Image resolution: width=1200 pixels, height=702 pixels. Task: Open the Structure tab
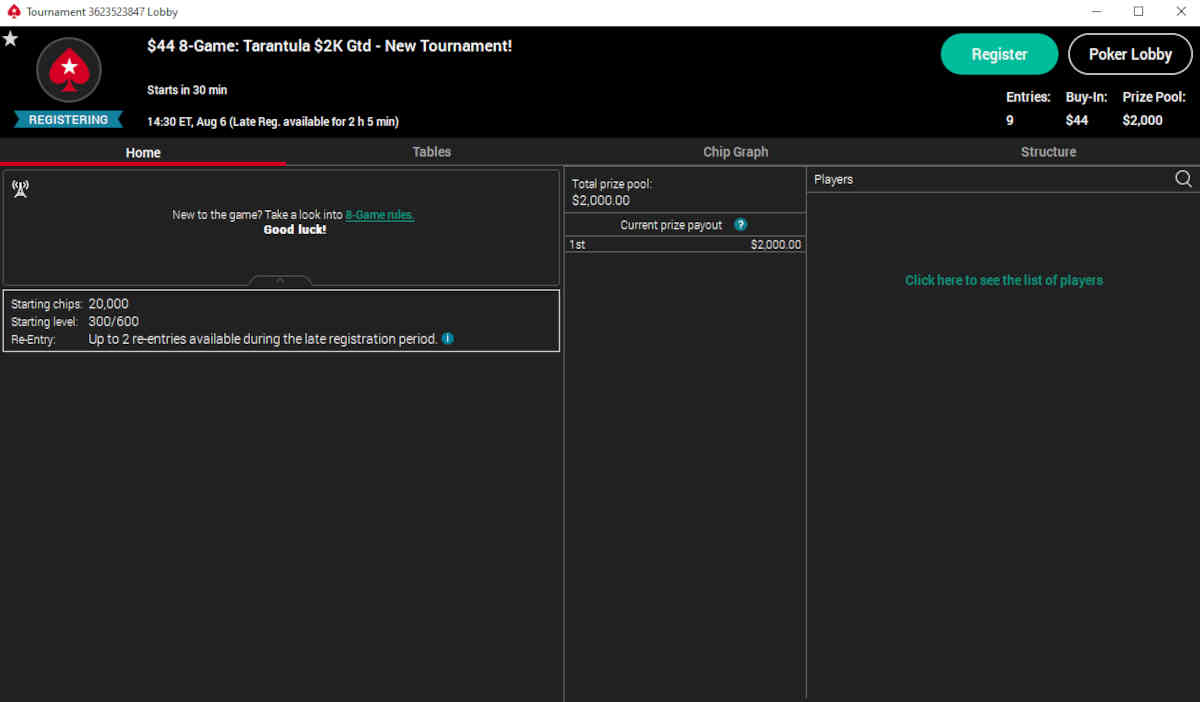click(1049, 152)
